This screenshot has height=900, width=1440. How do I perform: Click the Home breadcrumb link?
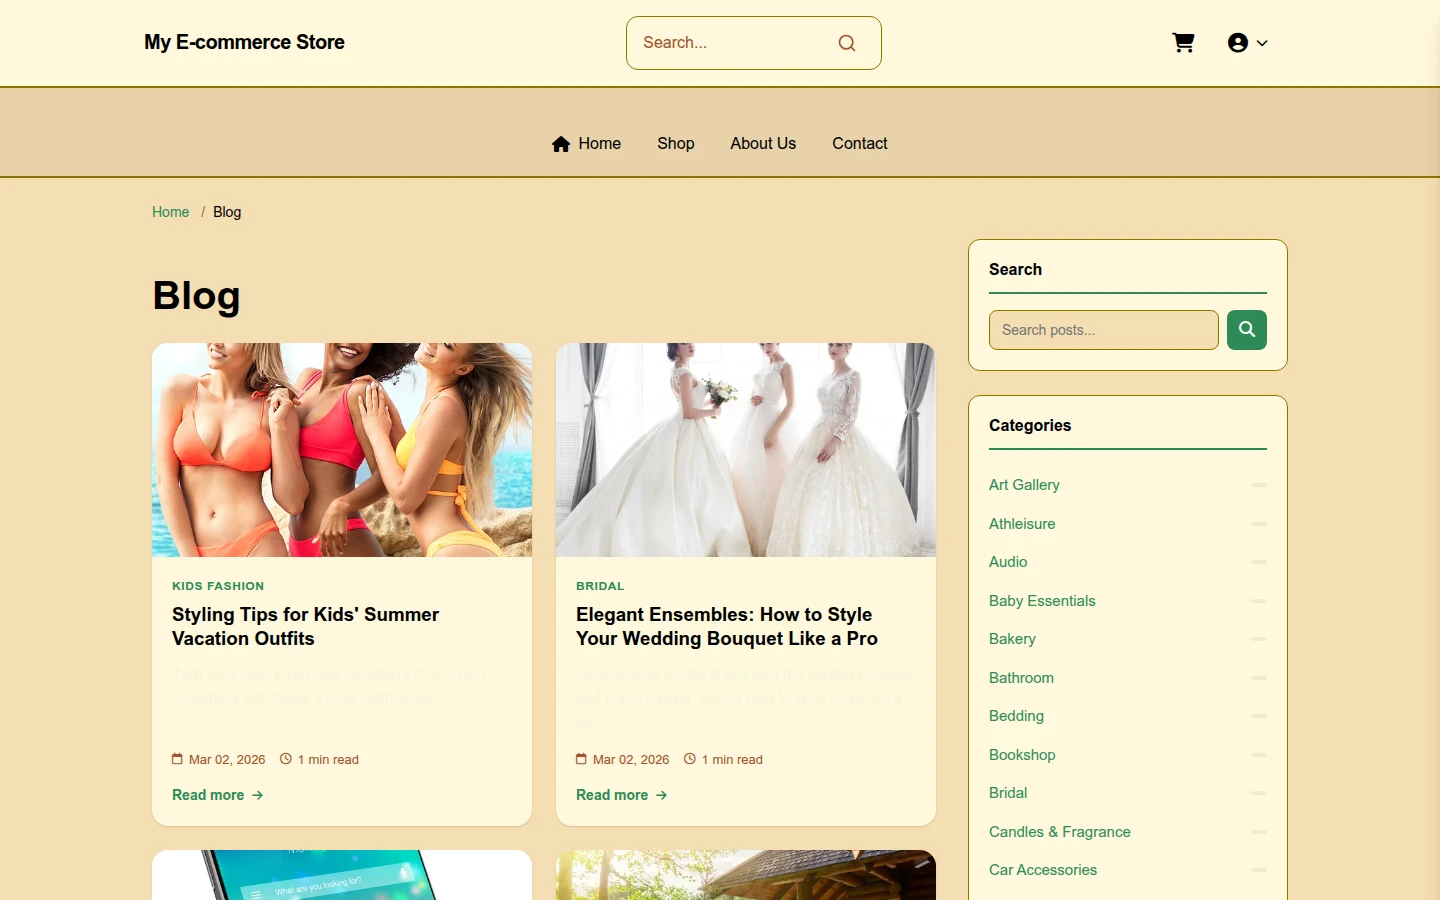(x=170, y=212)
